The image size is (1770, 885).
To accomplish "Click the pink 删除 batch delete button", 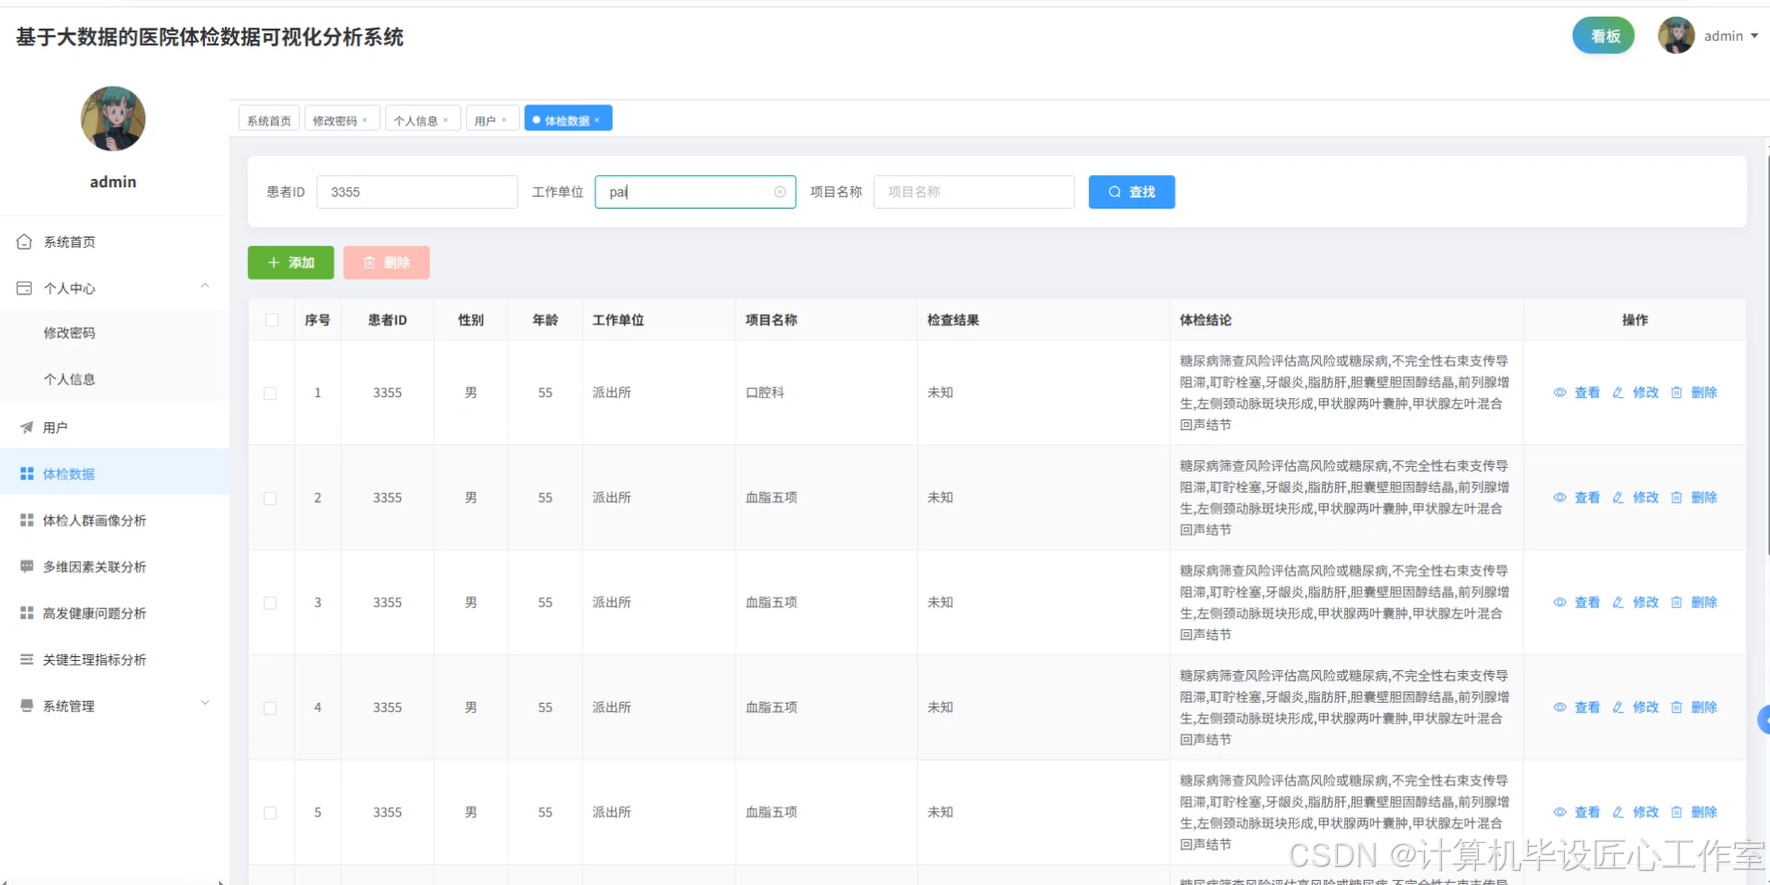I will (x=386, y=262).
